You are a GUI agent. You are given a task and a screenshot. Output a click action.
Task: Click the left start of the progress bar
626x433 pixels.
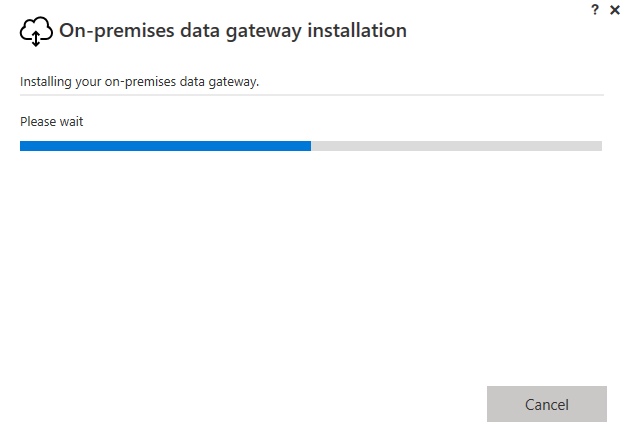coord(24,146)
